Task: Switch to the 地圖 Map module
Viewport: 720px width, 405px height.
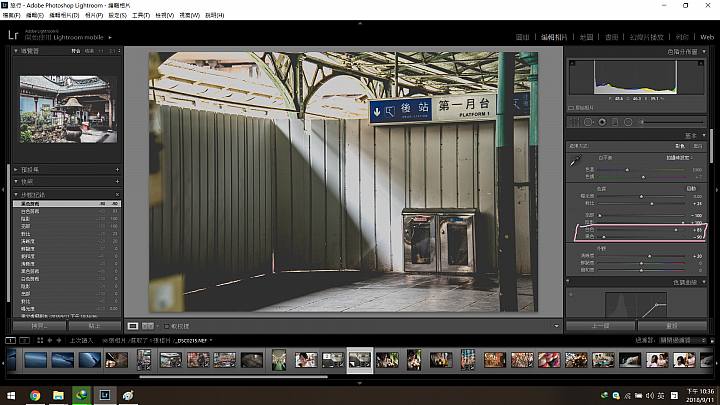Action: click(x=586, y=37)
